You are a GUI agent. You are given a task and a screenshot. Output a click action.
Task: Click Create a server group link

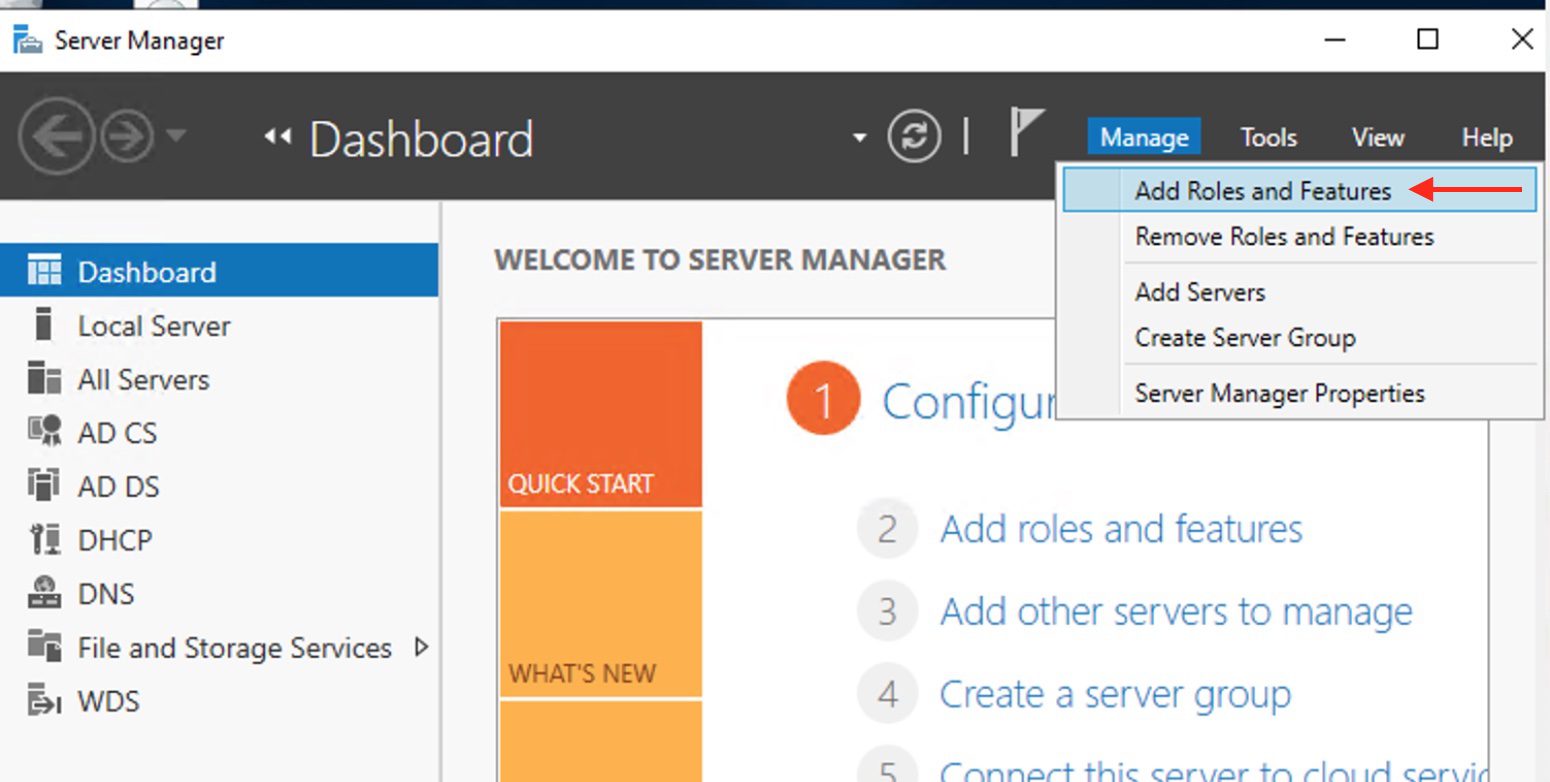point(1115,694)
